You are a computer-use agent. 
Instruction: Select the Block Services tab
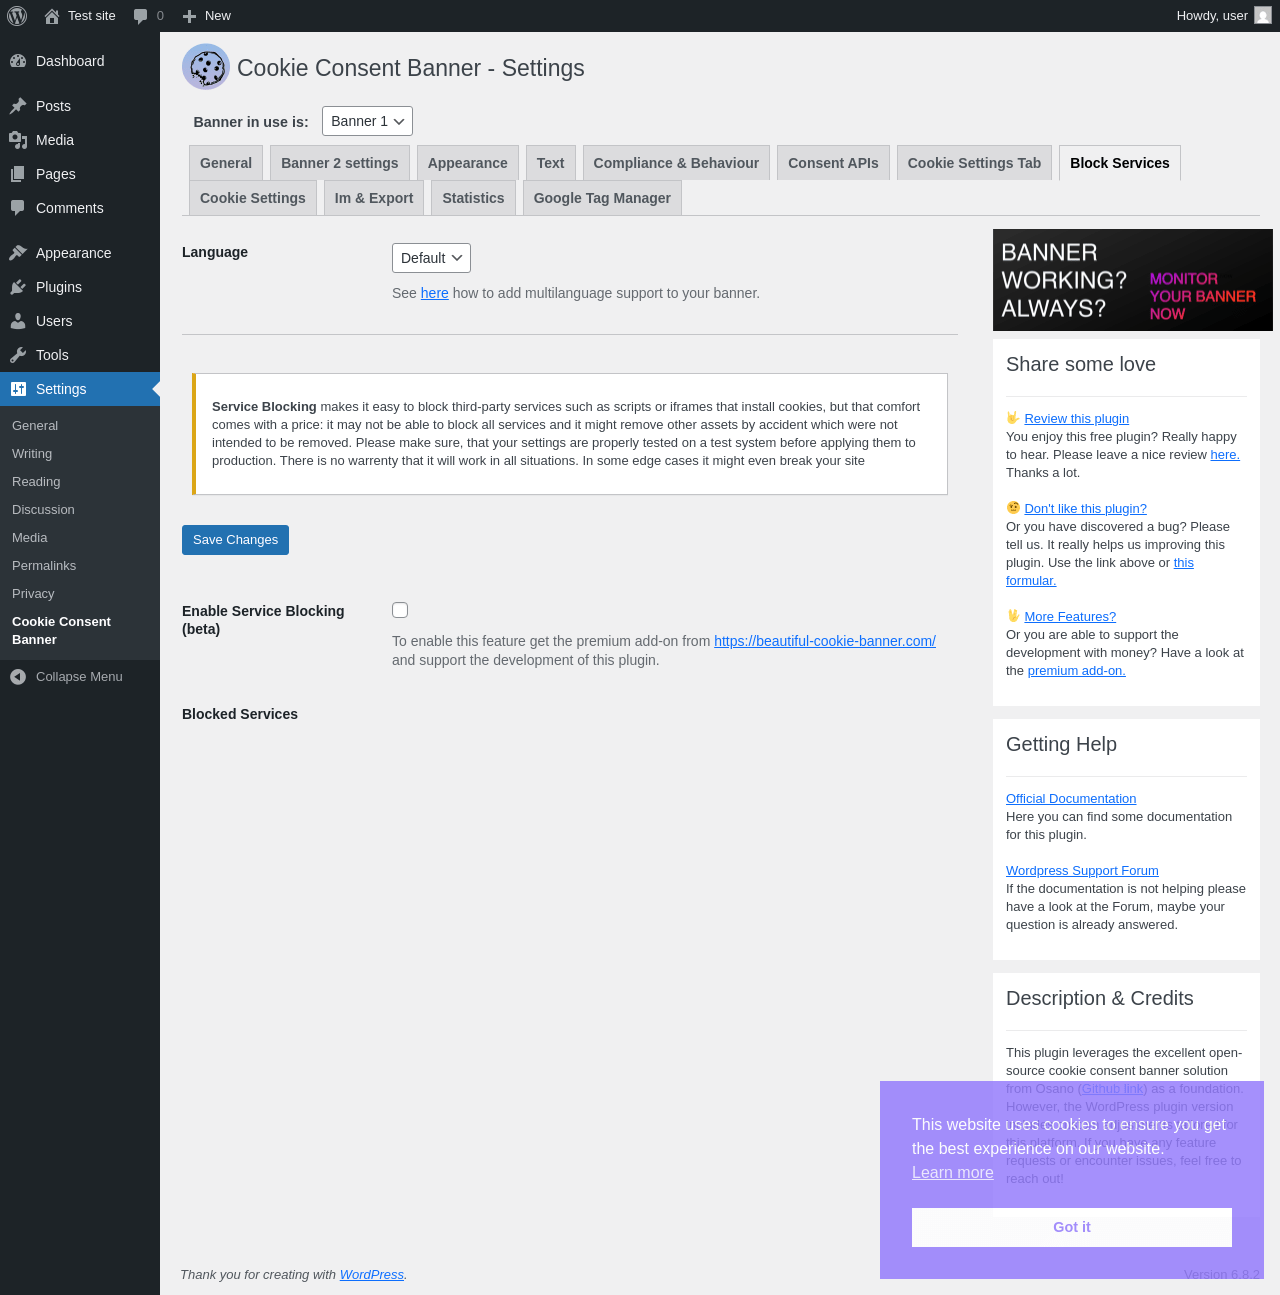1120,163
